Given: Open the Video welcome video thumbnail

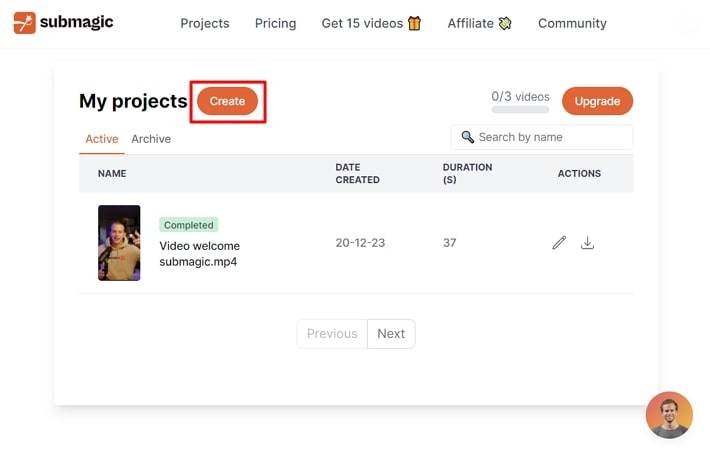Looking at the screenshot, I should coord(119,243).
